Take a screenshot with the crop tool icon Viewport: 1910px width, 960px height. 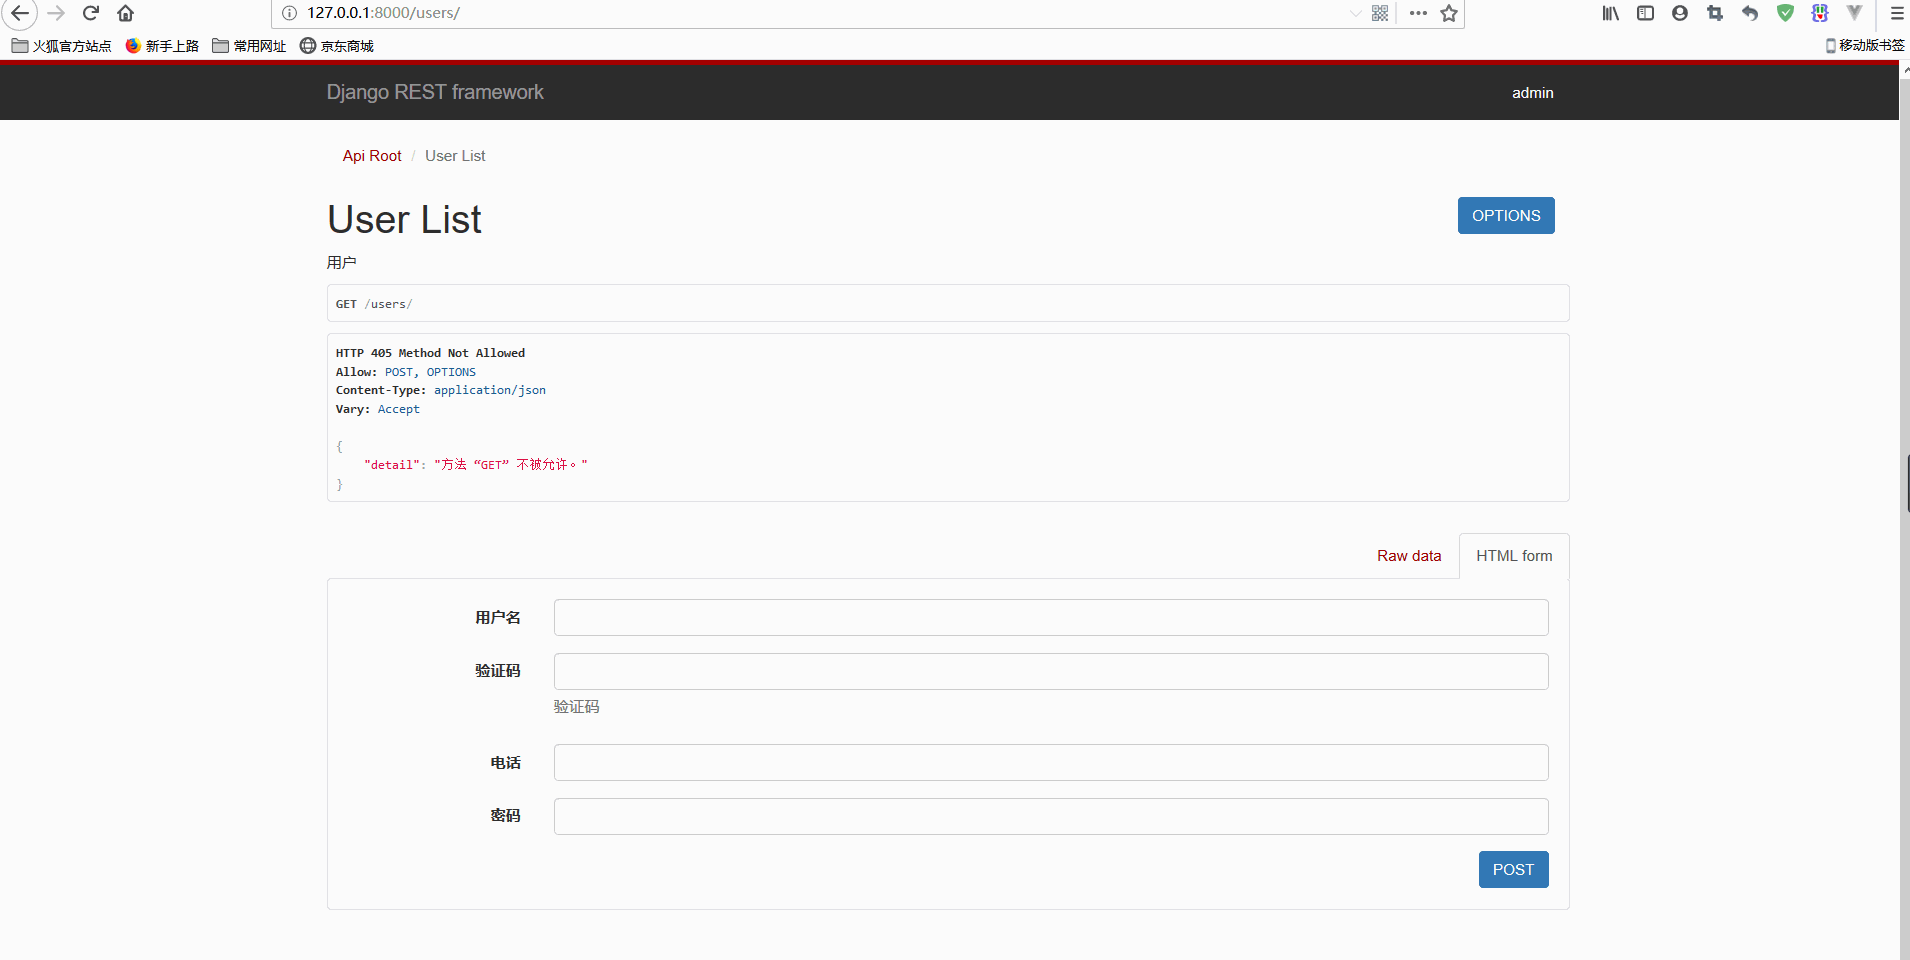coord(1715,13)
